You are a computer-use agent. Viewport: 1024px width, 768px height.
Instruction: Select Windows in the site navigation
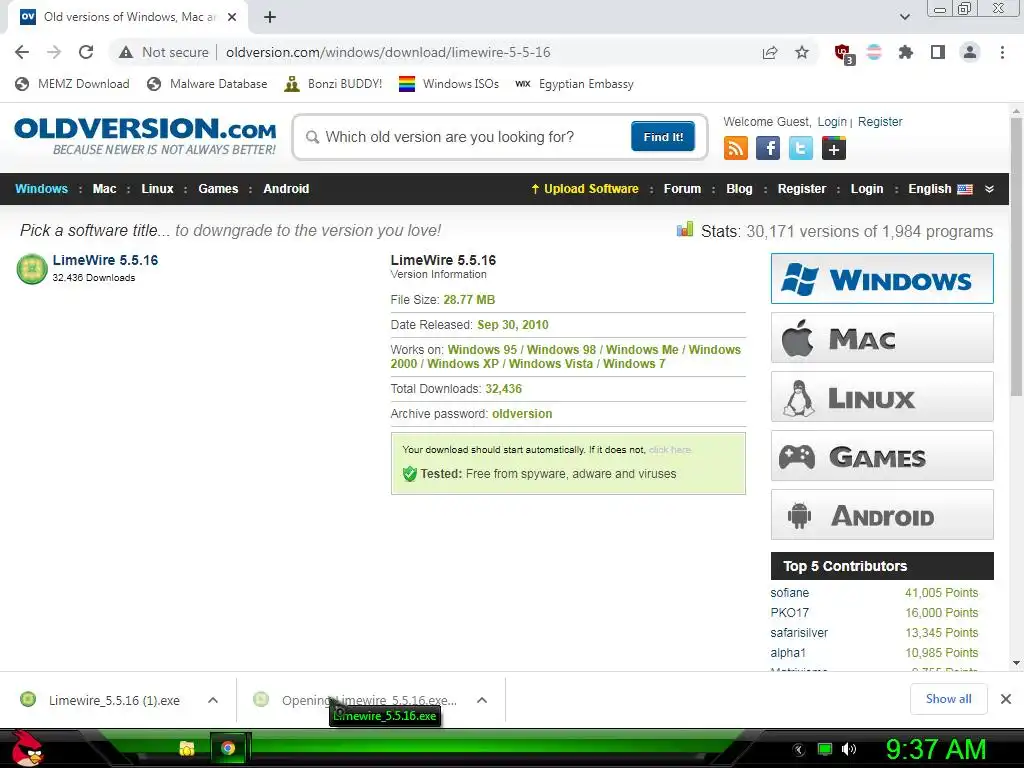(x=41, y=189)
